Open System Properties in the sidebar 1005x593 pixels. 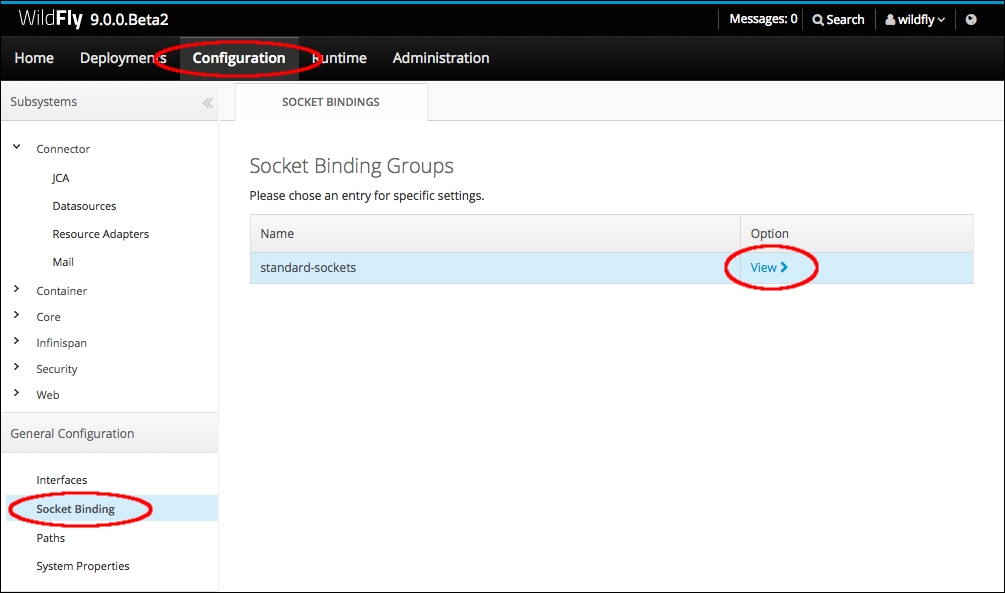[83, 566]
